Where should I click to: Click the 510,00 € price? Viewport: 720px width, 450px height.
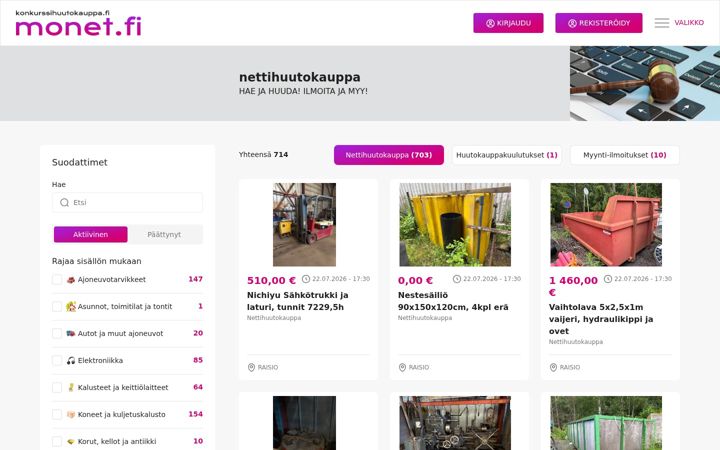[x=271, y=281]
